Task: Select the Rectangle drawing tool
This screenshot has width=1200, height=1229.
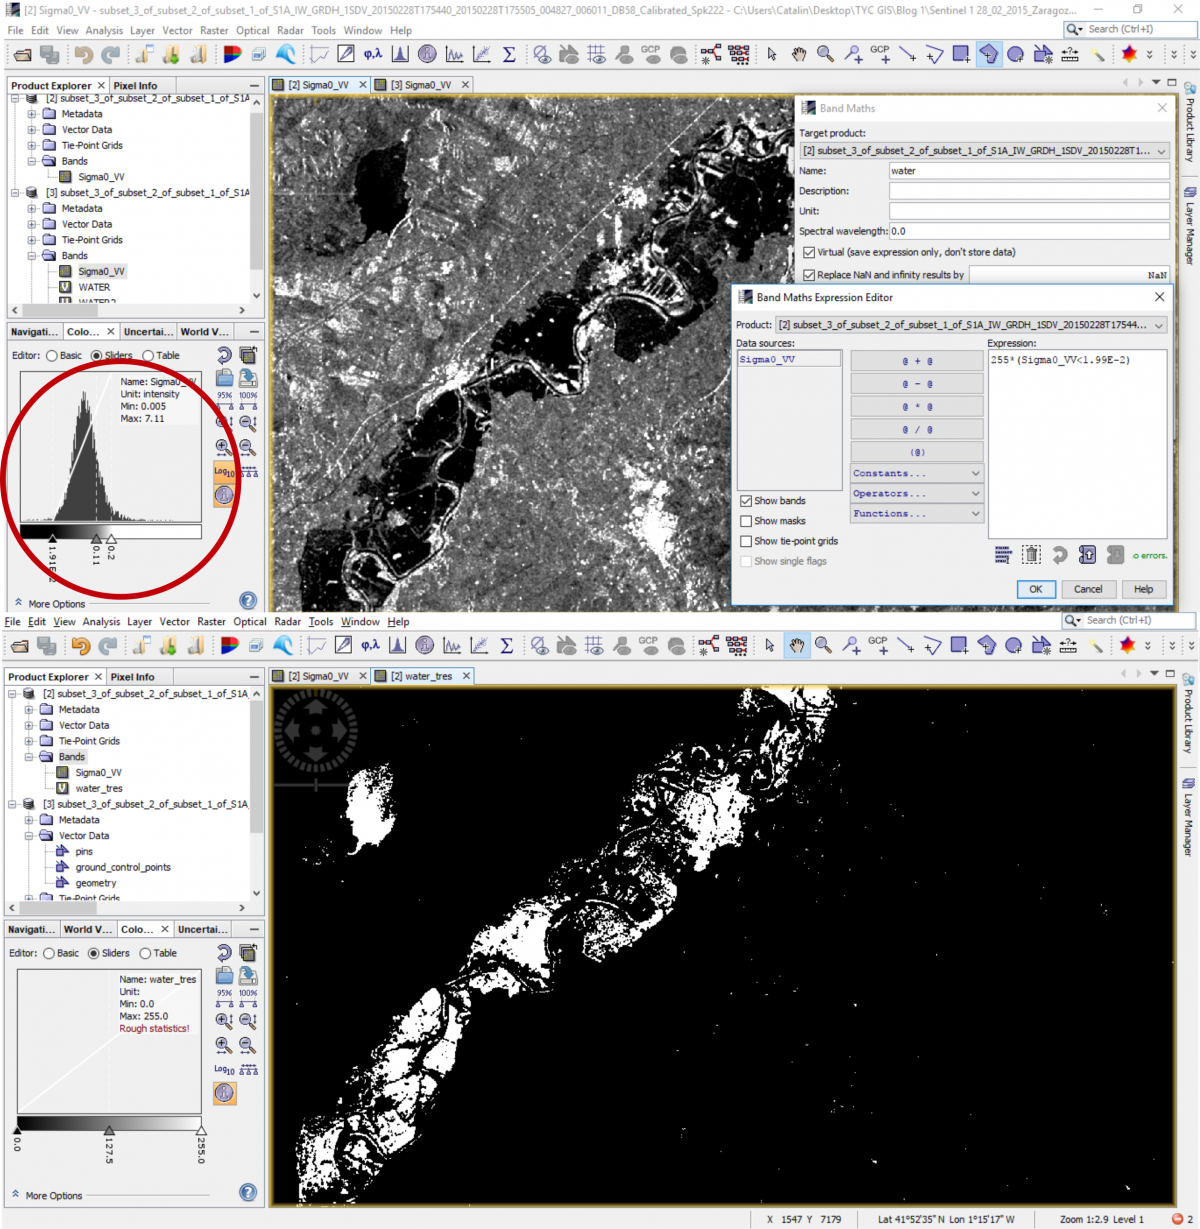Action: pyautogui.click(x=963, y=56)
